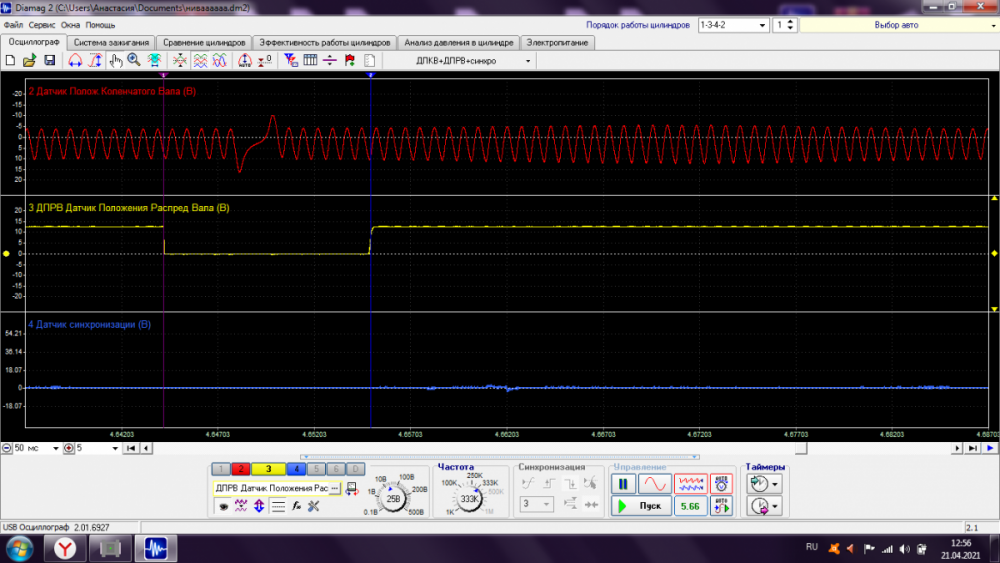Image resolution: width=1000 pixels, height=563 pixels.
Task: Click the Частота frequency dial knob
Action: coord(468,498)
